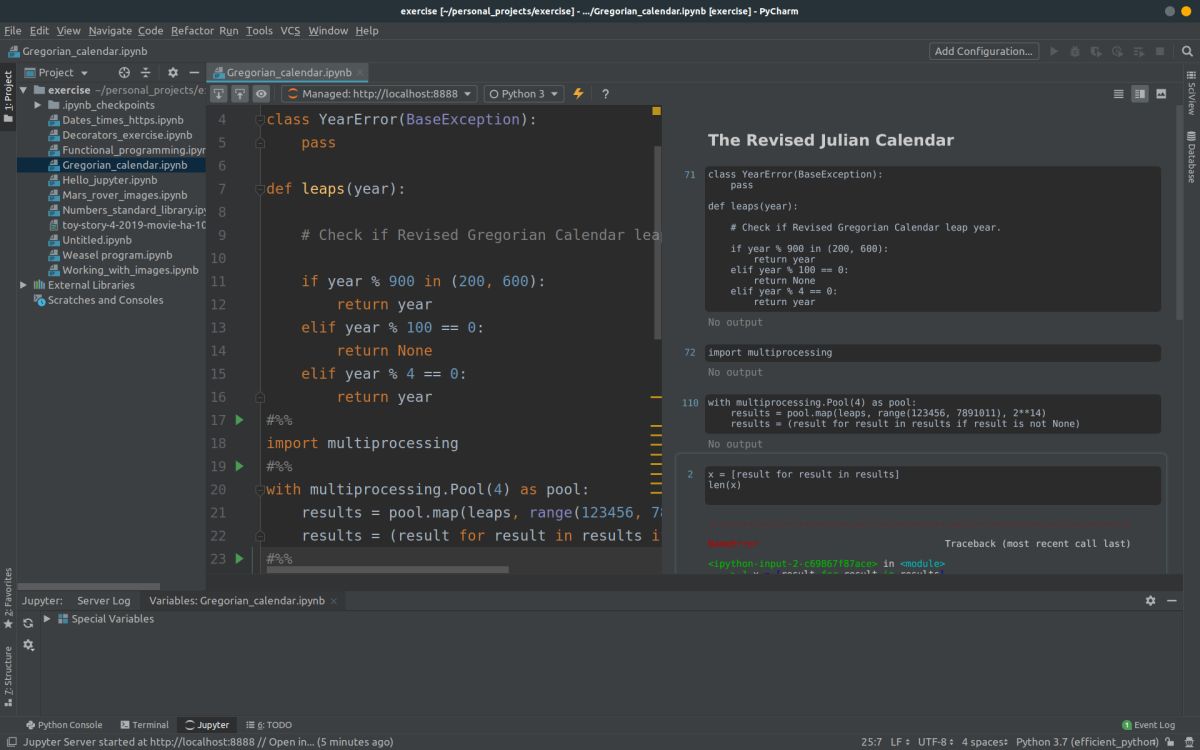Click the Search Everywhere magnifier icon
Screen dimensions: 1200x750
tap(1185, 51)
